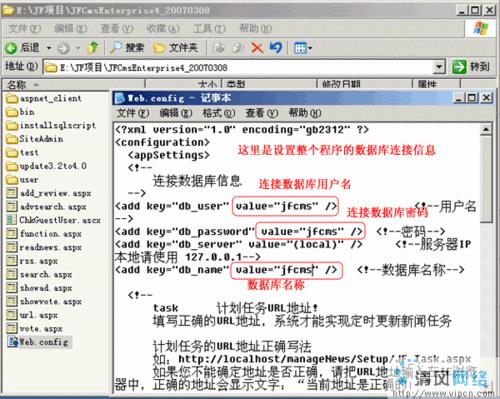Select advsearch.aspx file icon
Image resolution: width=500 pixels, height=399 pixels.
[12, 207]
